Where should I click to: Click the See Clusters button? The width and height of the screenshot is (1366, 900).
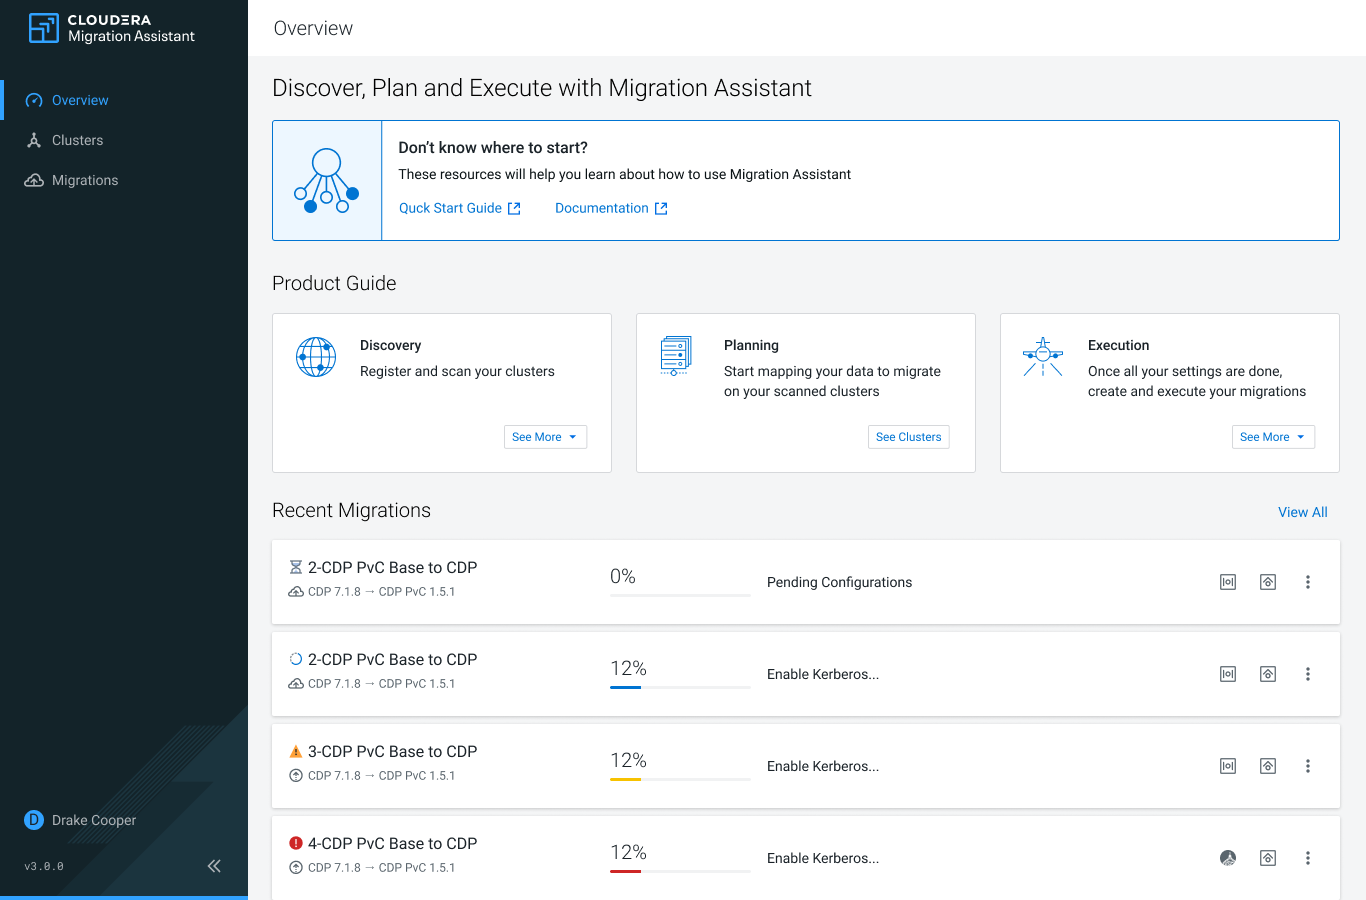[908, 437]
